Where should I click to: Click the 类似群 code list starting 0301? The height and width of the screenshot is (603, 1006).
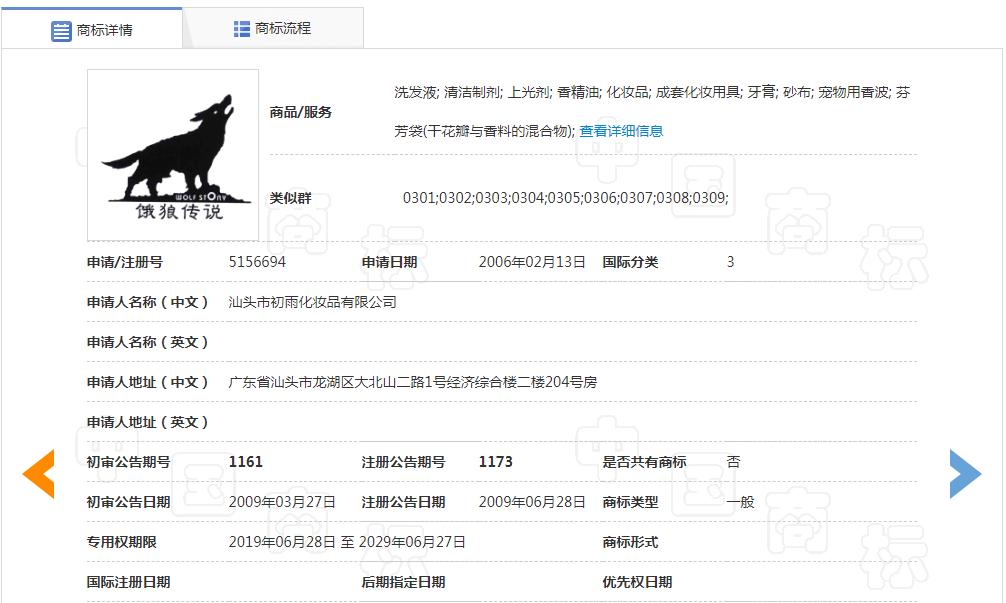pos(565,198)
